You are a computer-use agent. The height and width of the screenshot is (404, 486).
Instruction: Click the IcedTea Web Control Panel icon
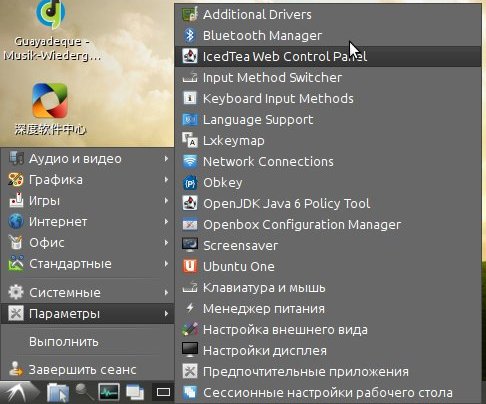[190, 56]
